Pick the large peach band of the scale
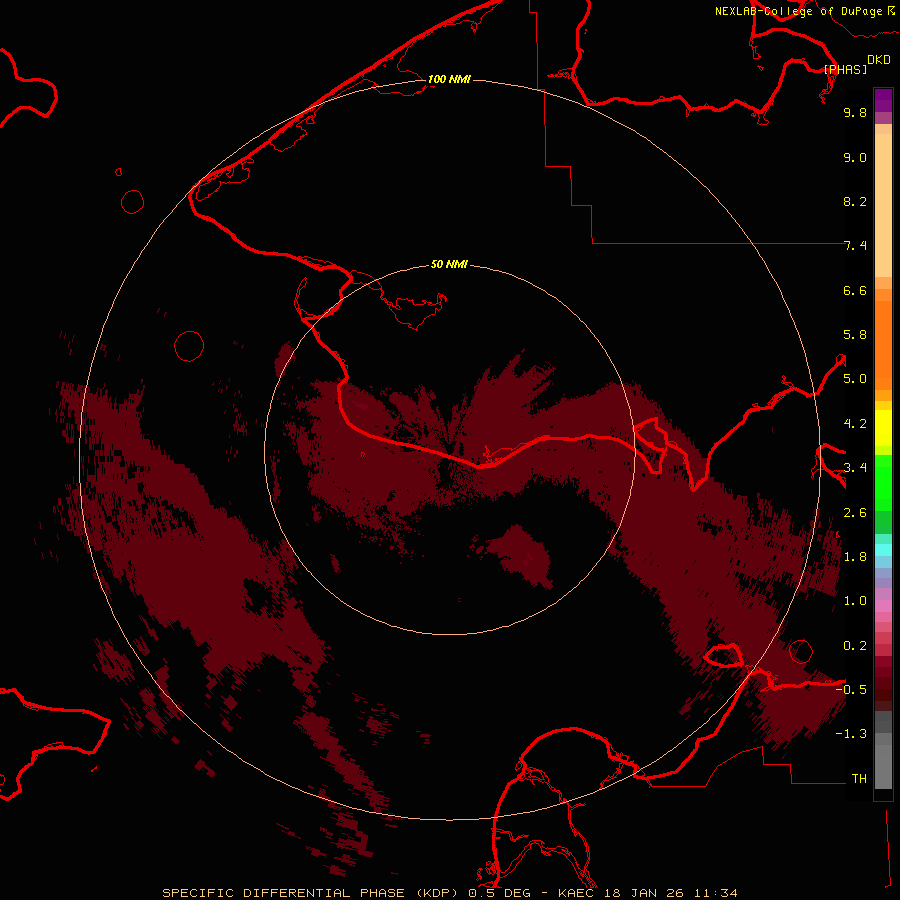 pos(883,205)
